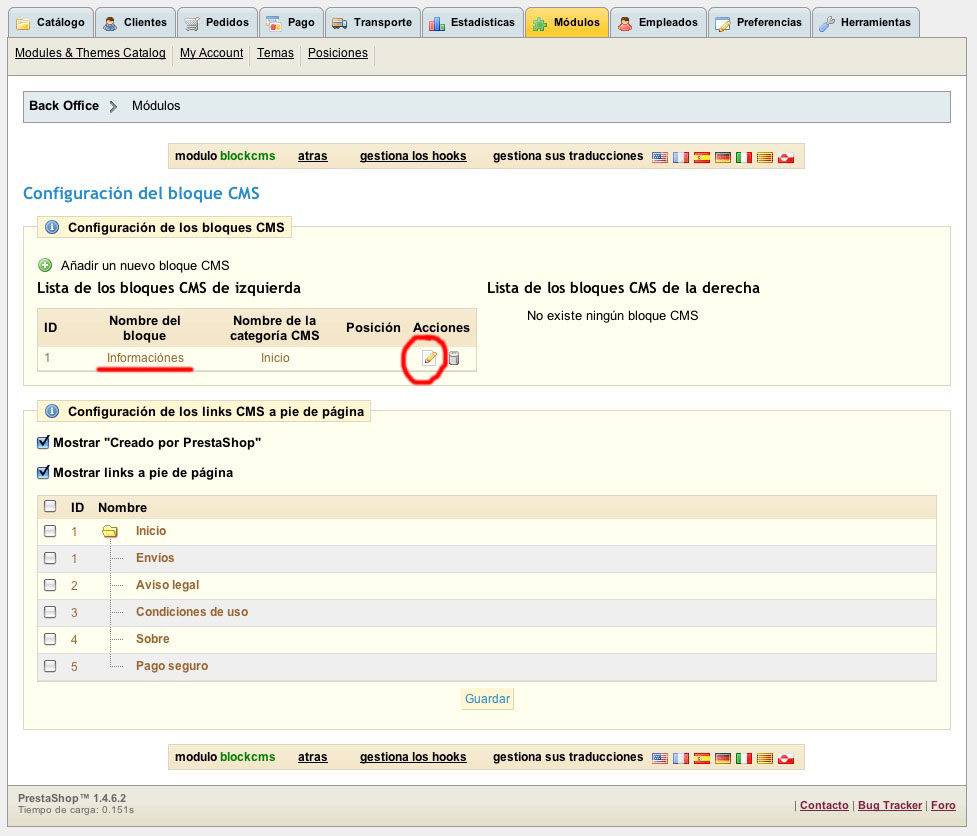Click the shopping cart icon on Pedidos tab
The image size is (977, 836).
tap(192, 24)
